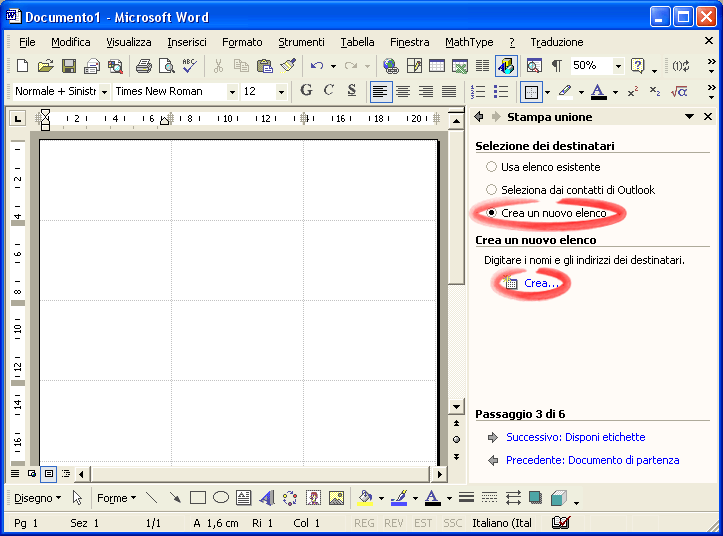This screenshot has height=536, width=723.
Task: Click the Fill Color paint bucket swatch
Action: tap(365, 498)
